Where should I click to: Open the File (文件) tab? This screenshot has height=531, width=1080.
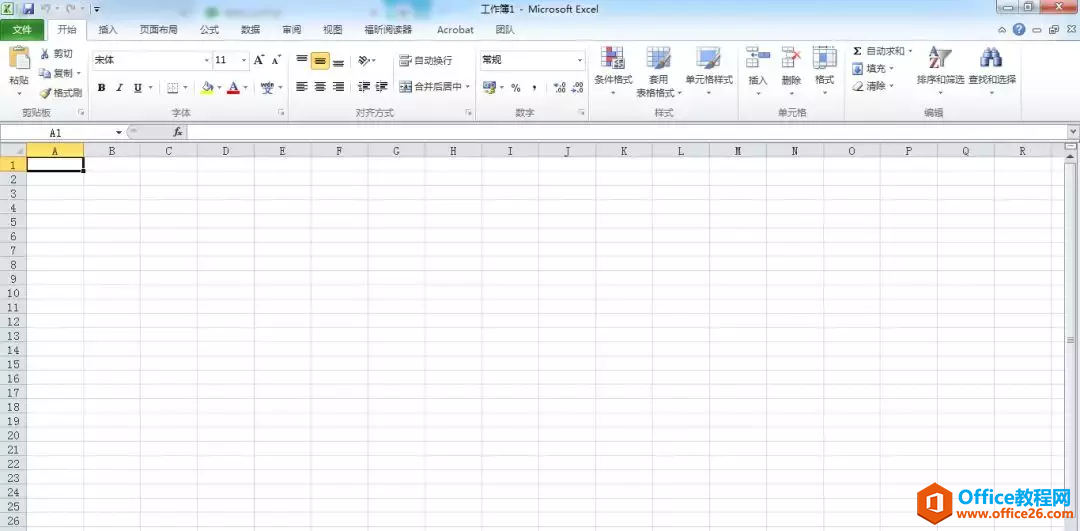22,30
